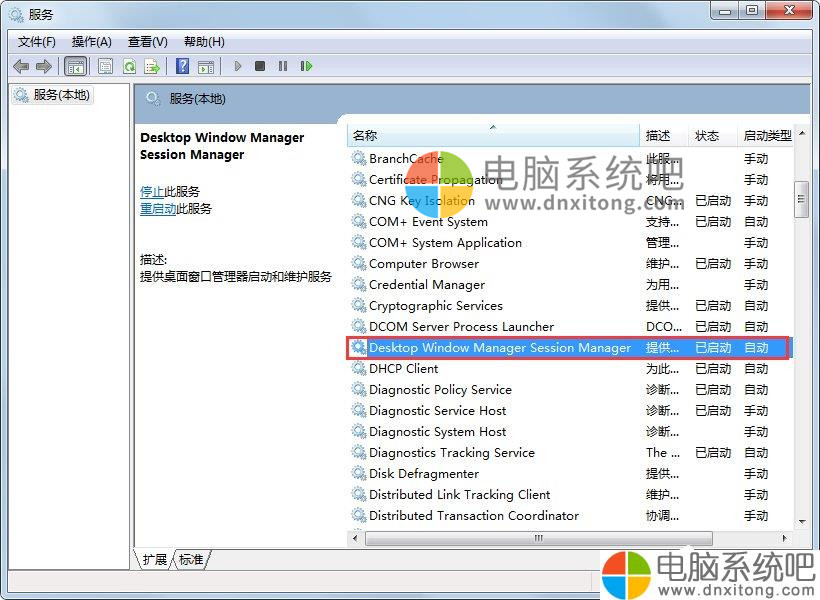Click the horizontal scrollbar right arrow
This screenshot has width=820, height=600.
(x=784, y=538)
